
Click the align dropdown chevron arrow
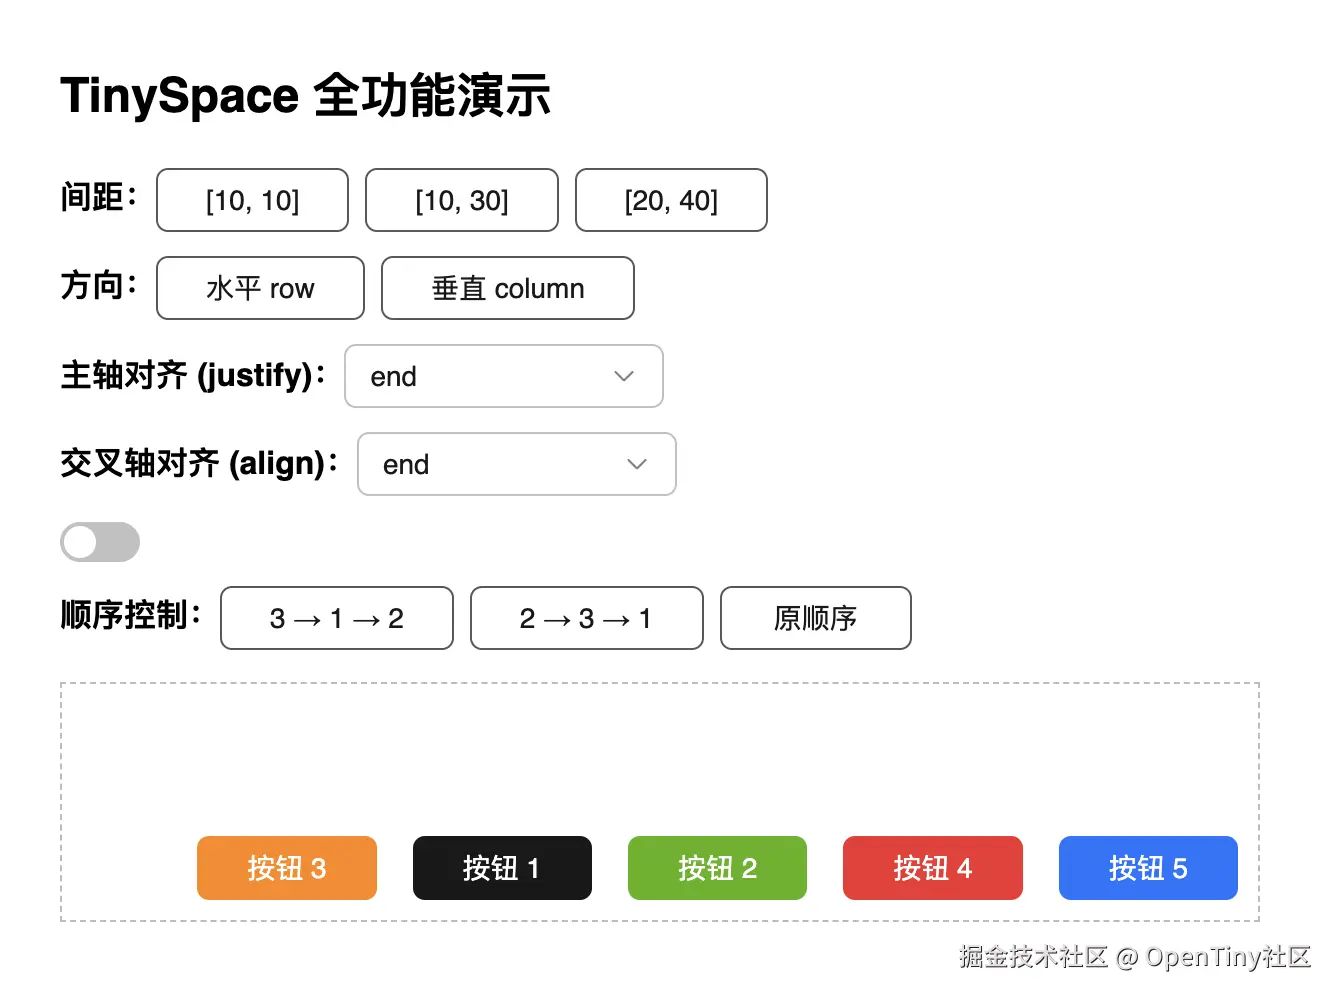click(636, 464)
